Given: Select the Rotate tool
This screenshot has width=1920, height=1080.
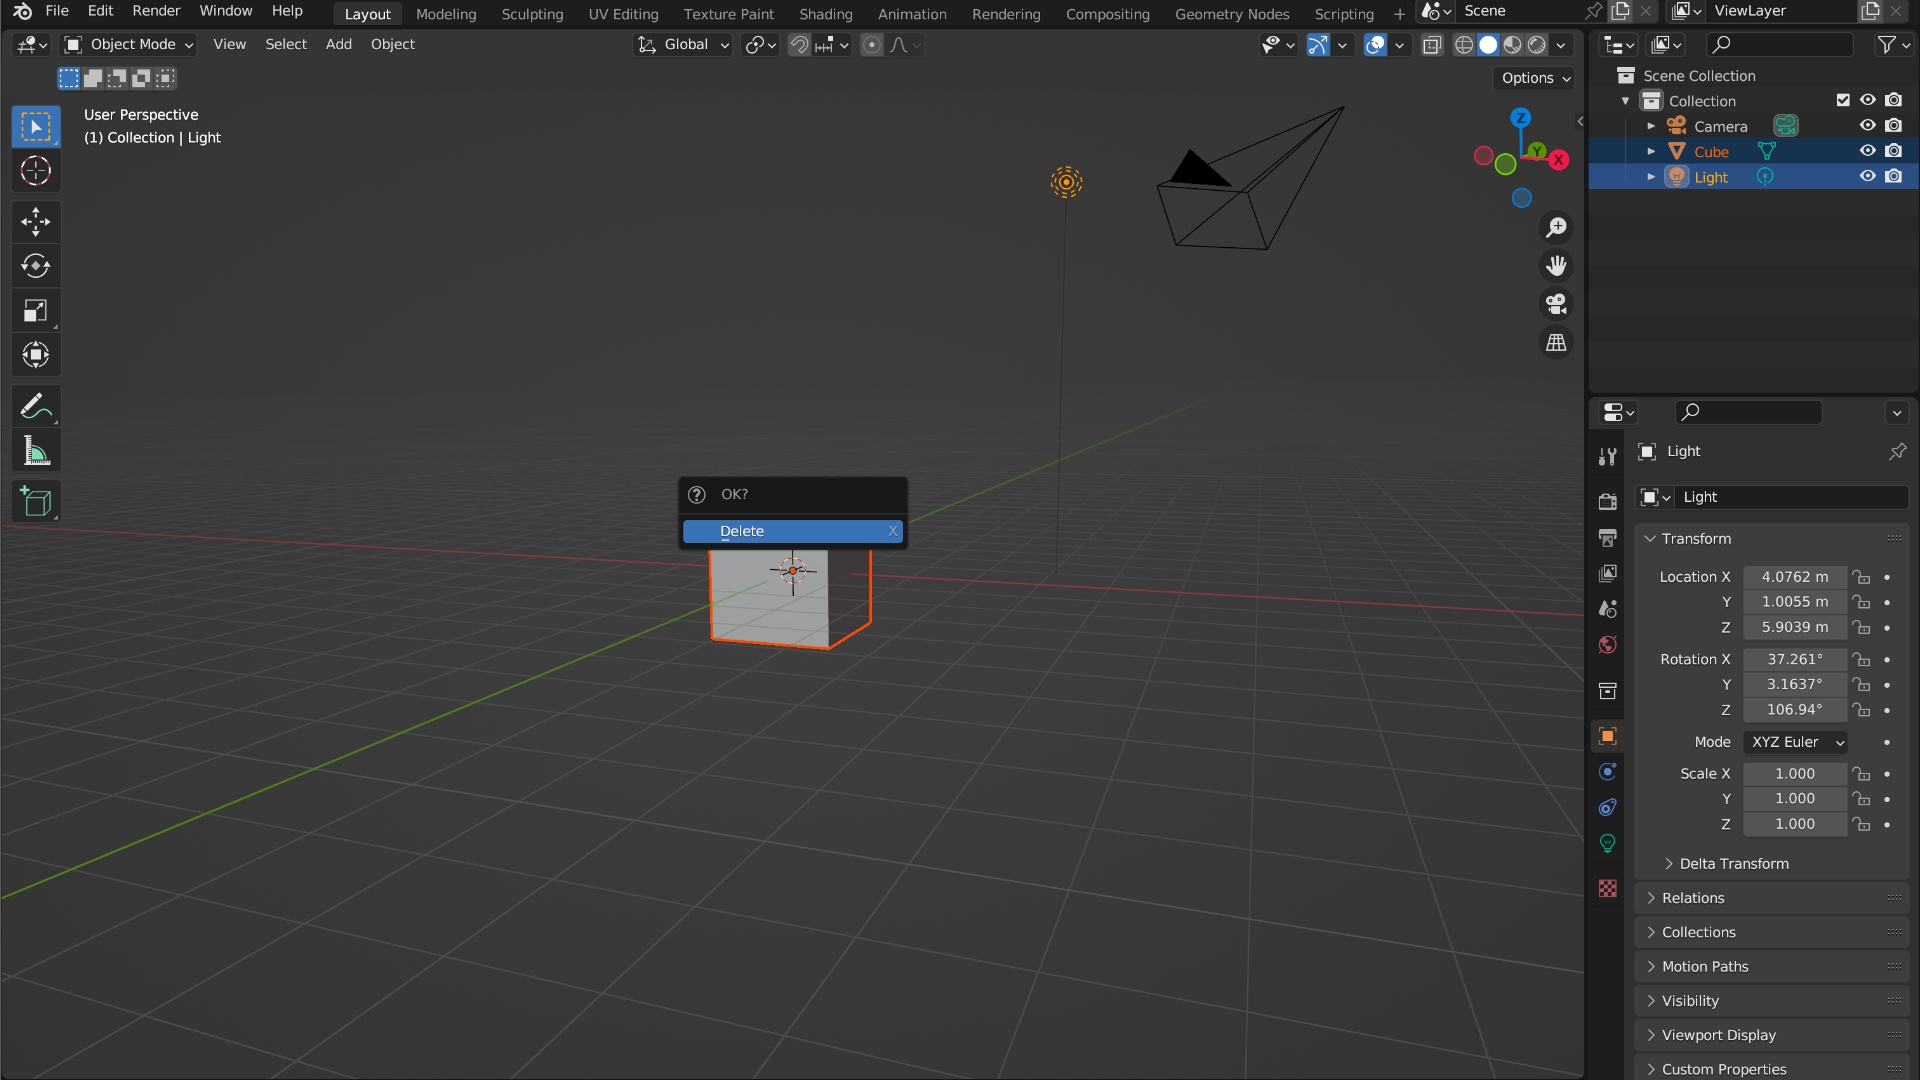Looking at the screenshot, I should click(x=36, y=266).
